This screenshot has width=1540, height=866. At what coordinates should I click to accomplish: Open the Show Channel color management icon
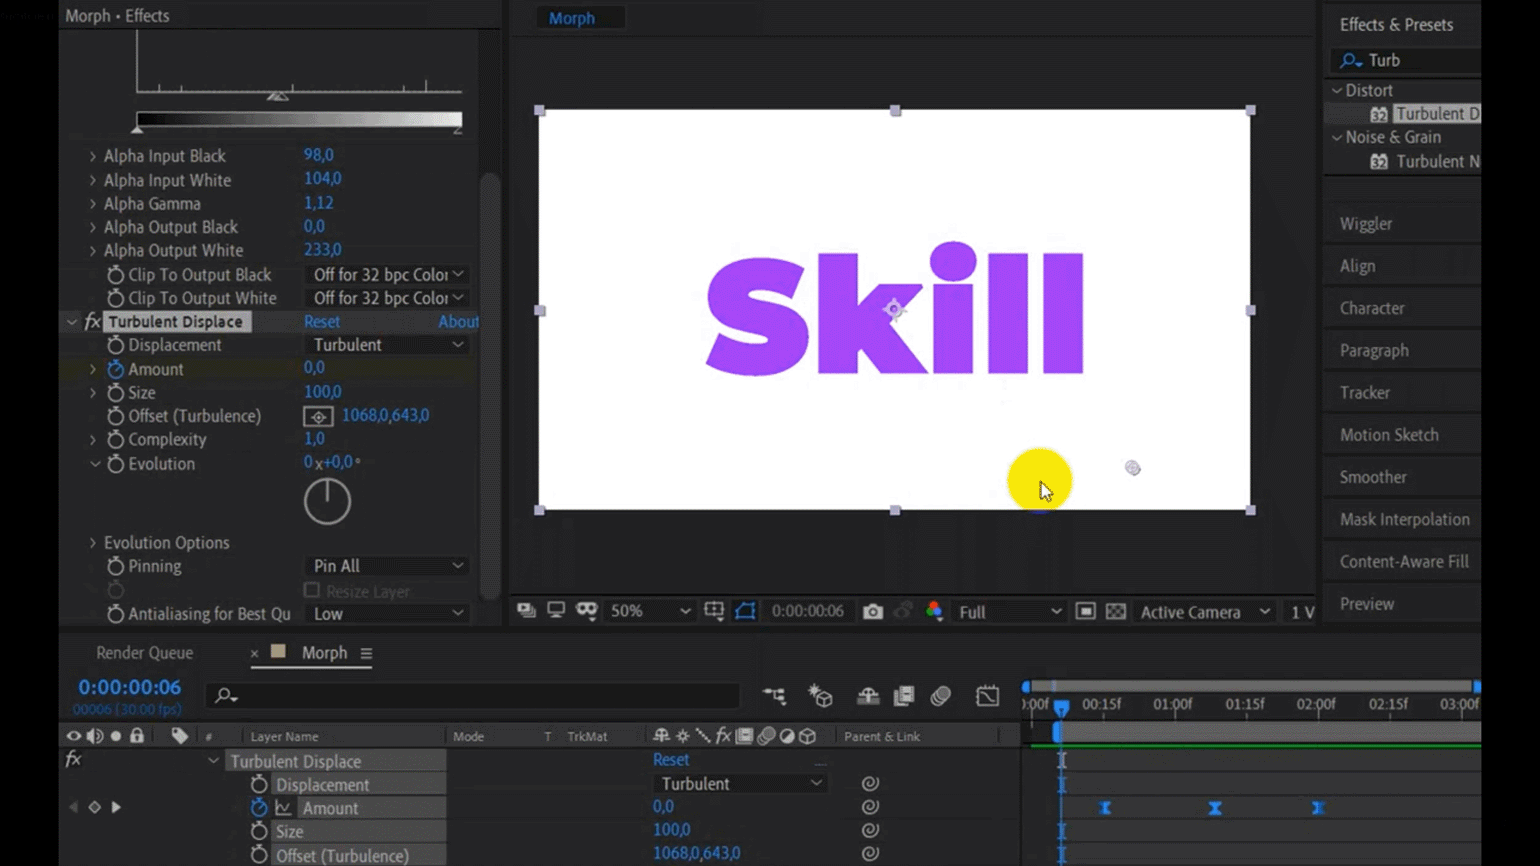(934, 611)
